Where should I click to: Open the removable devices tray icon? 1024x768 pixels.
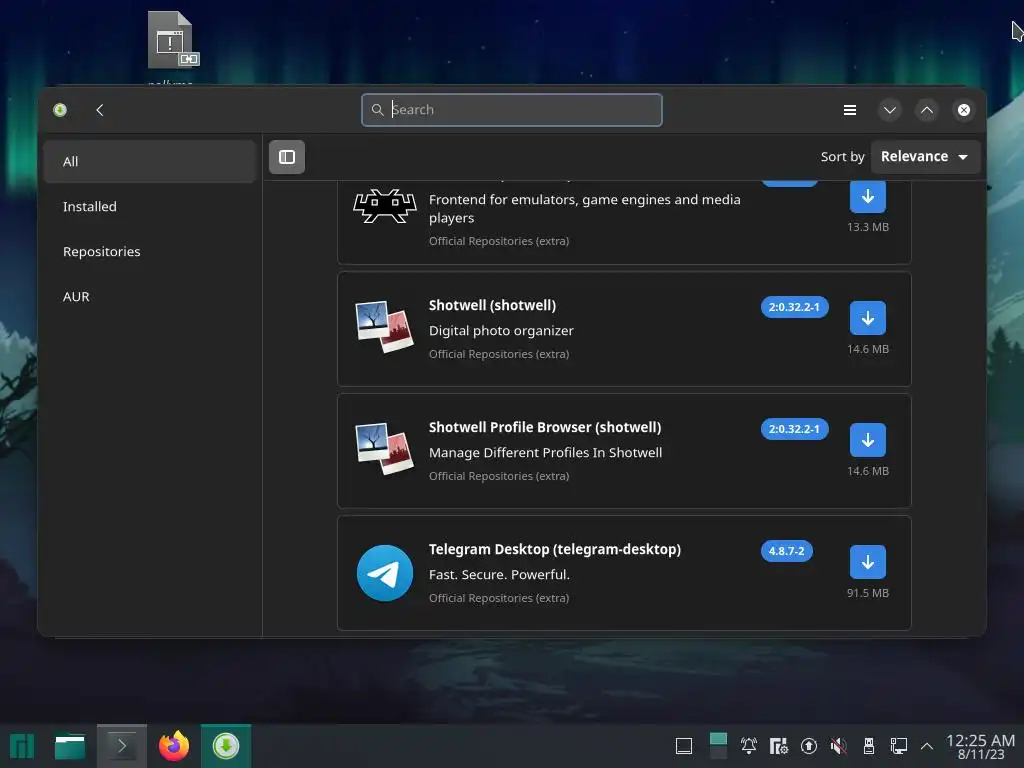(869, 746)
